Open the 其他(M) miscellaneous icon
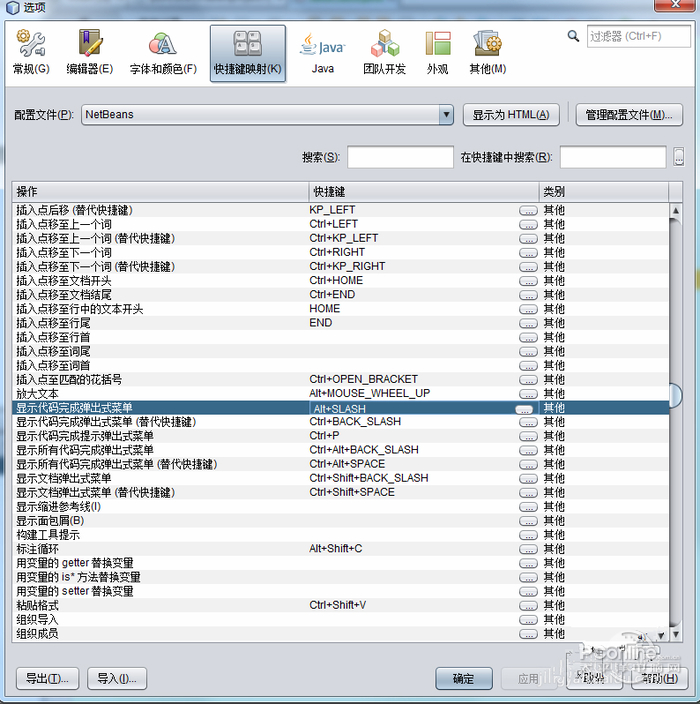Image resolution: width=700 pixels, height=704 pixels. tap(488, 53)
